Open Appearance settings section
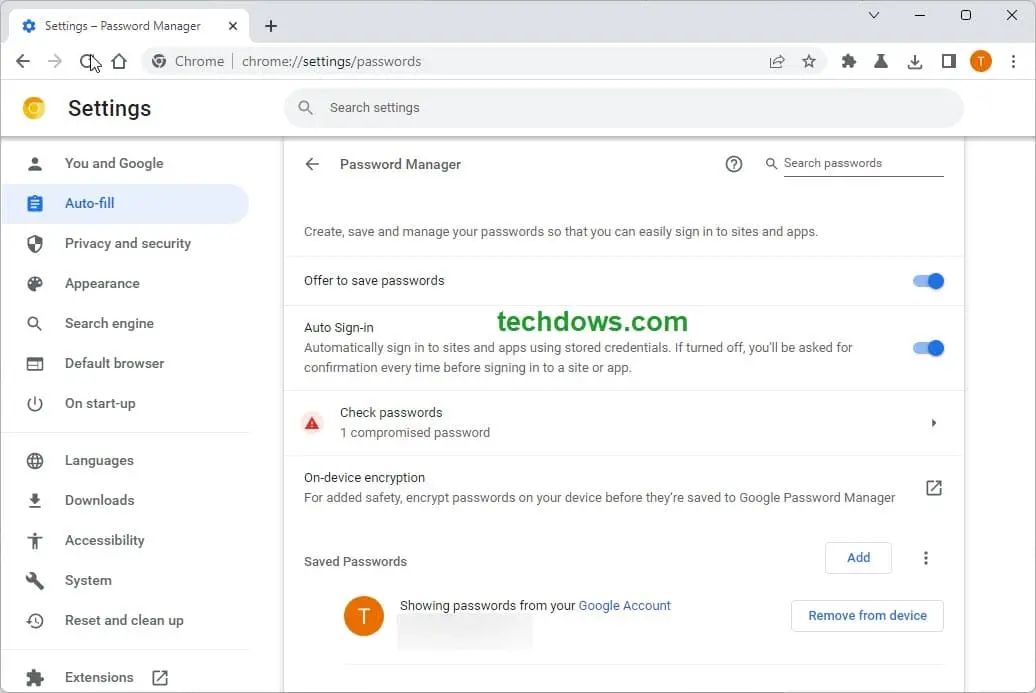 102,283
